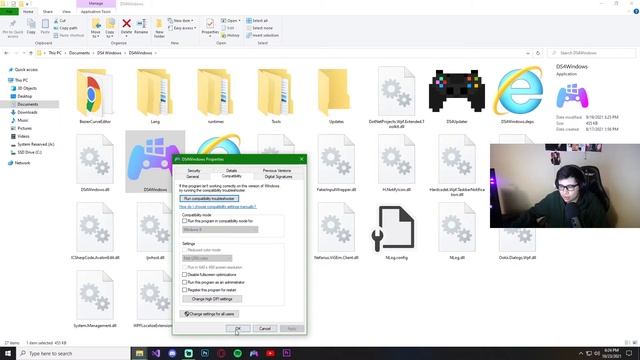The width and height of the screenshot is (640, 360).
Task: Open the address bar history dropdown
Action: tap(528, 53)
